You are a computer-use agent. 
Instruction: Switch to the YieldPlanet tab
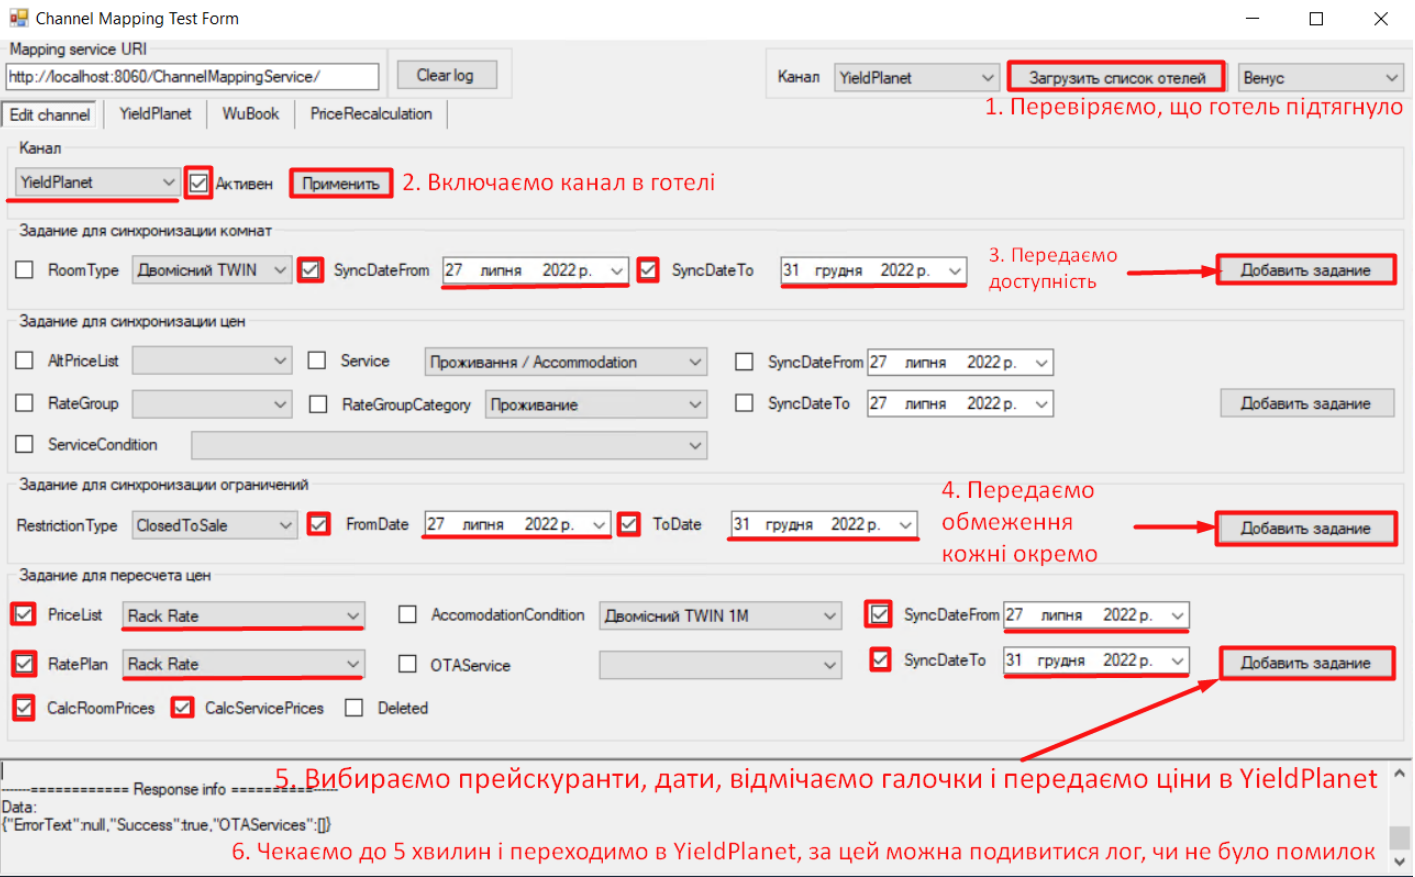[x=155, y=114]
